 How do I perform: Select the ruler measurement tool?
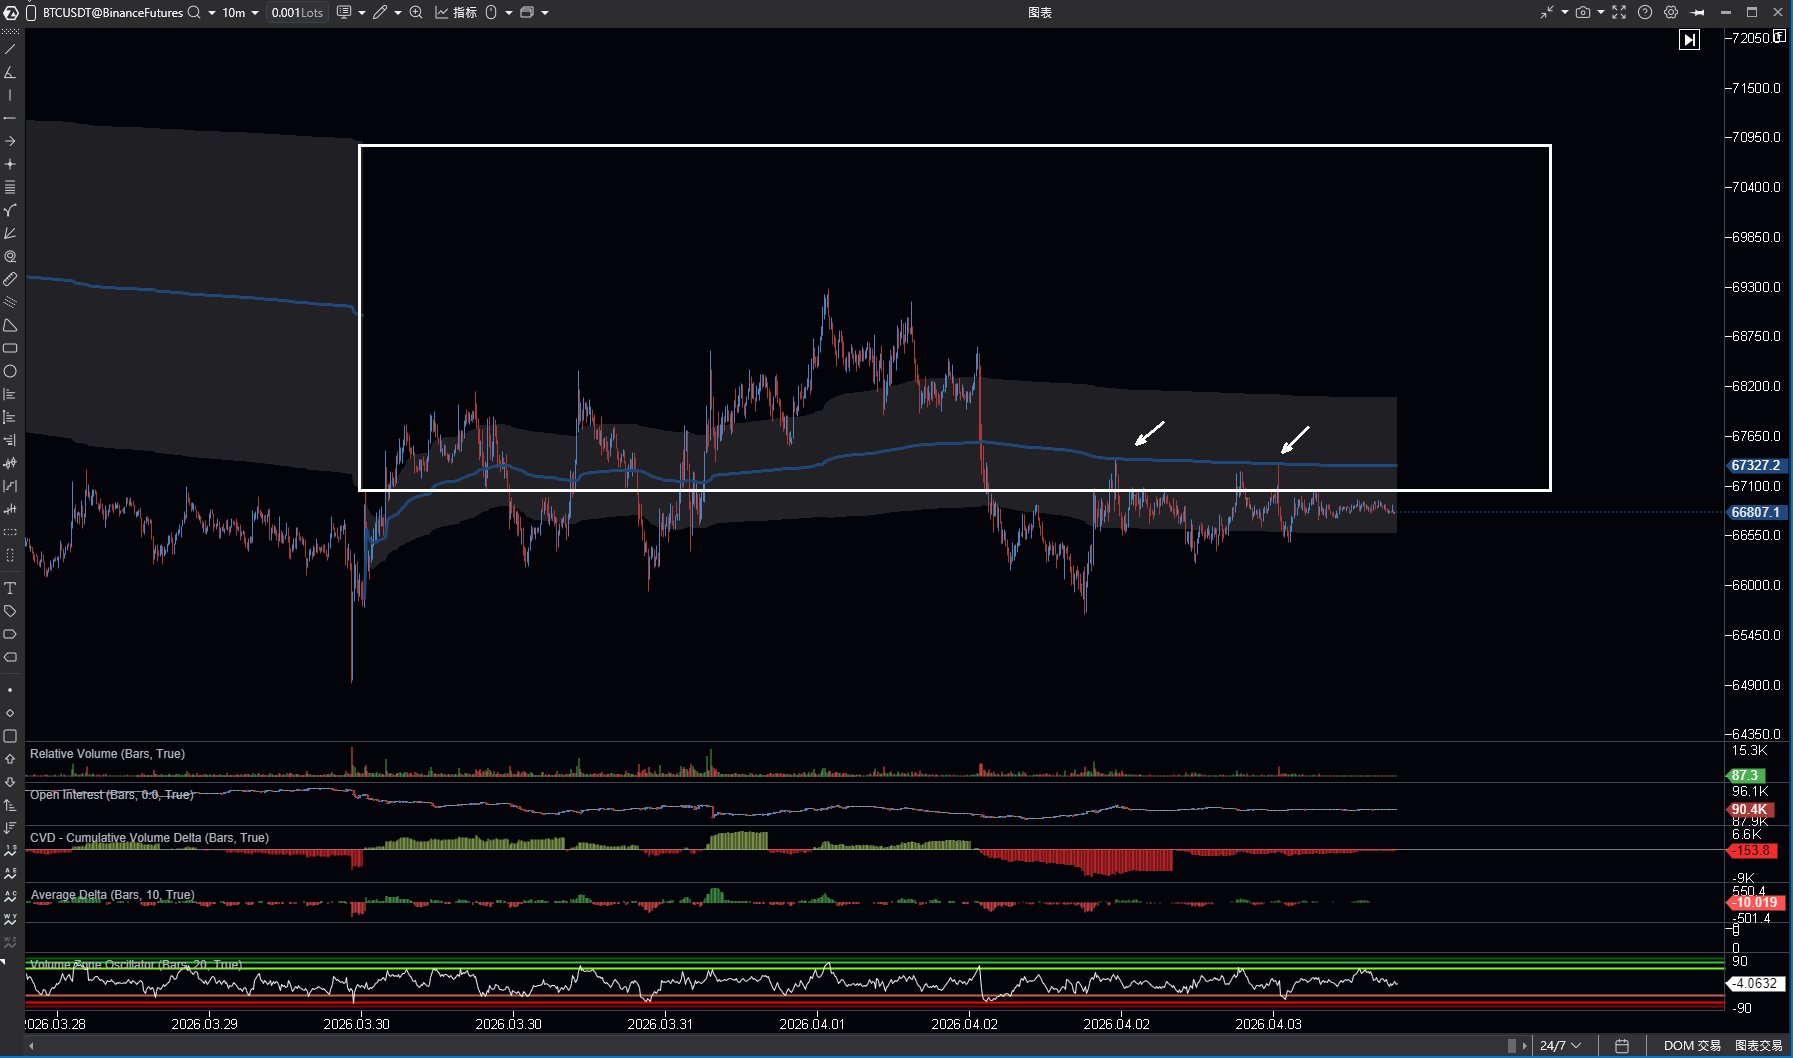[x=10, y=280]
